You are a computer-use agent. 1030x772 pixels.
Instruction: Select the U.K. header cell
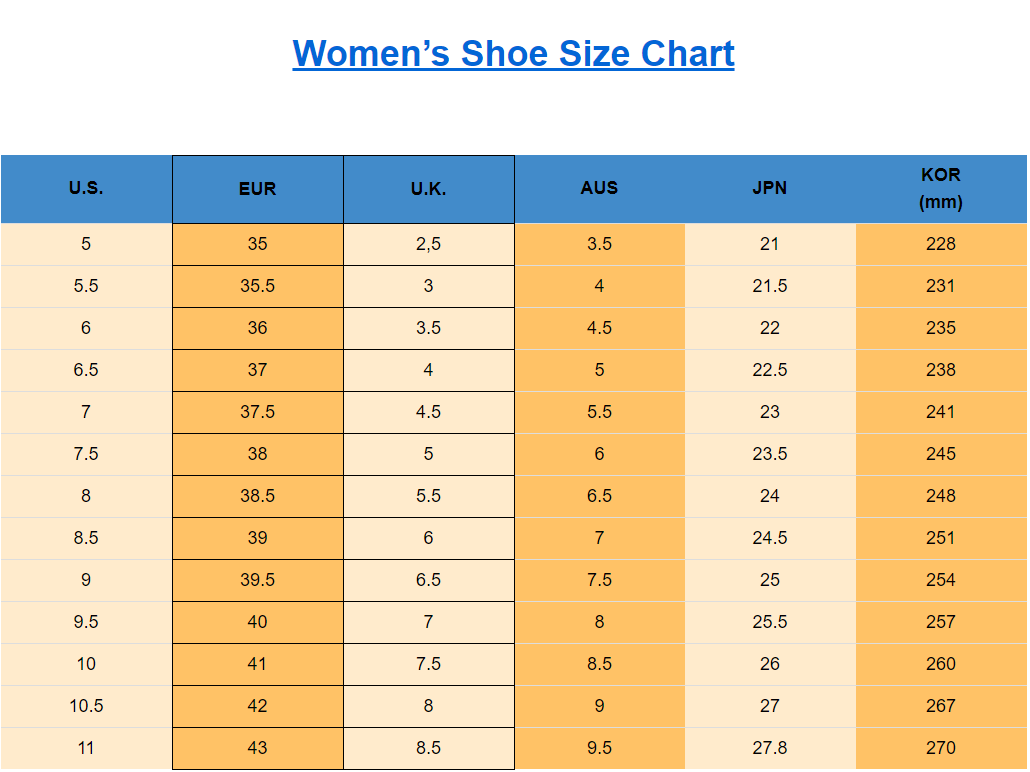point(428,189)
